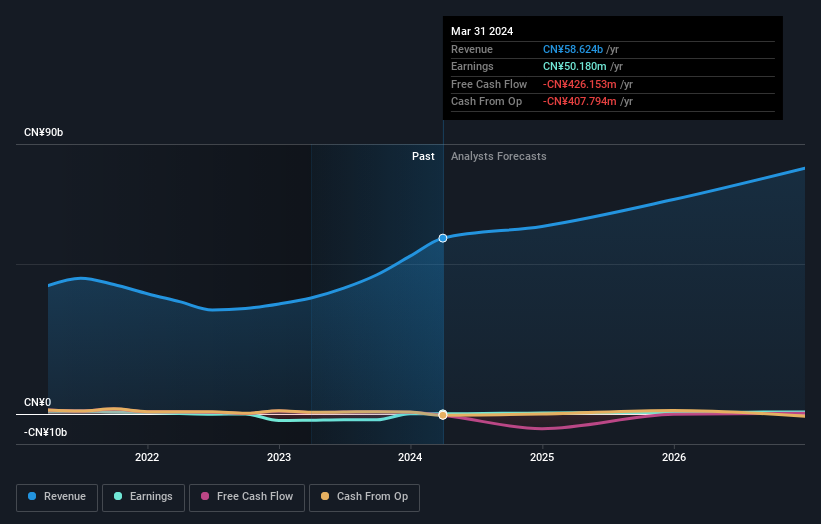Click the CN¥0 y-axis label

pos(38,402)
